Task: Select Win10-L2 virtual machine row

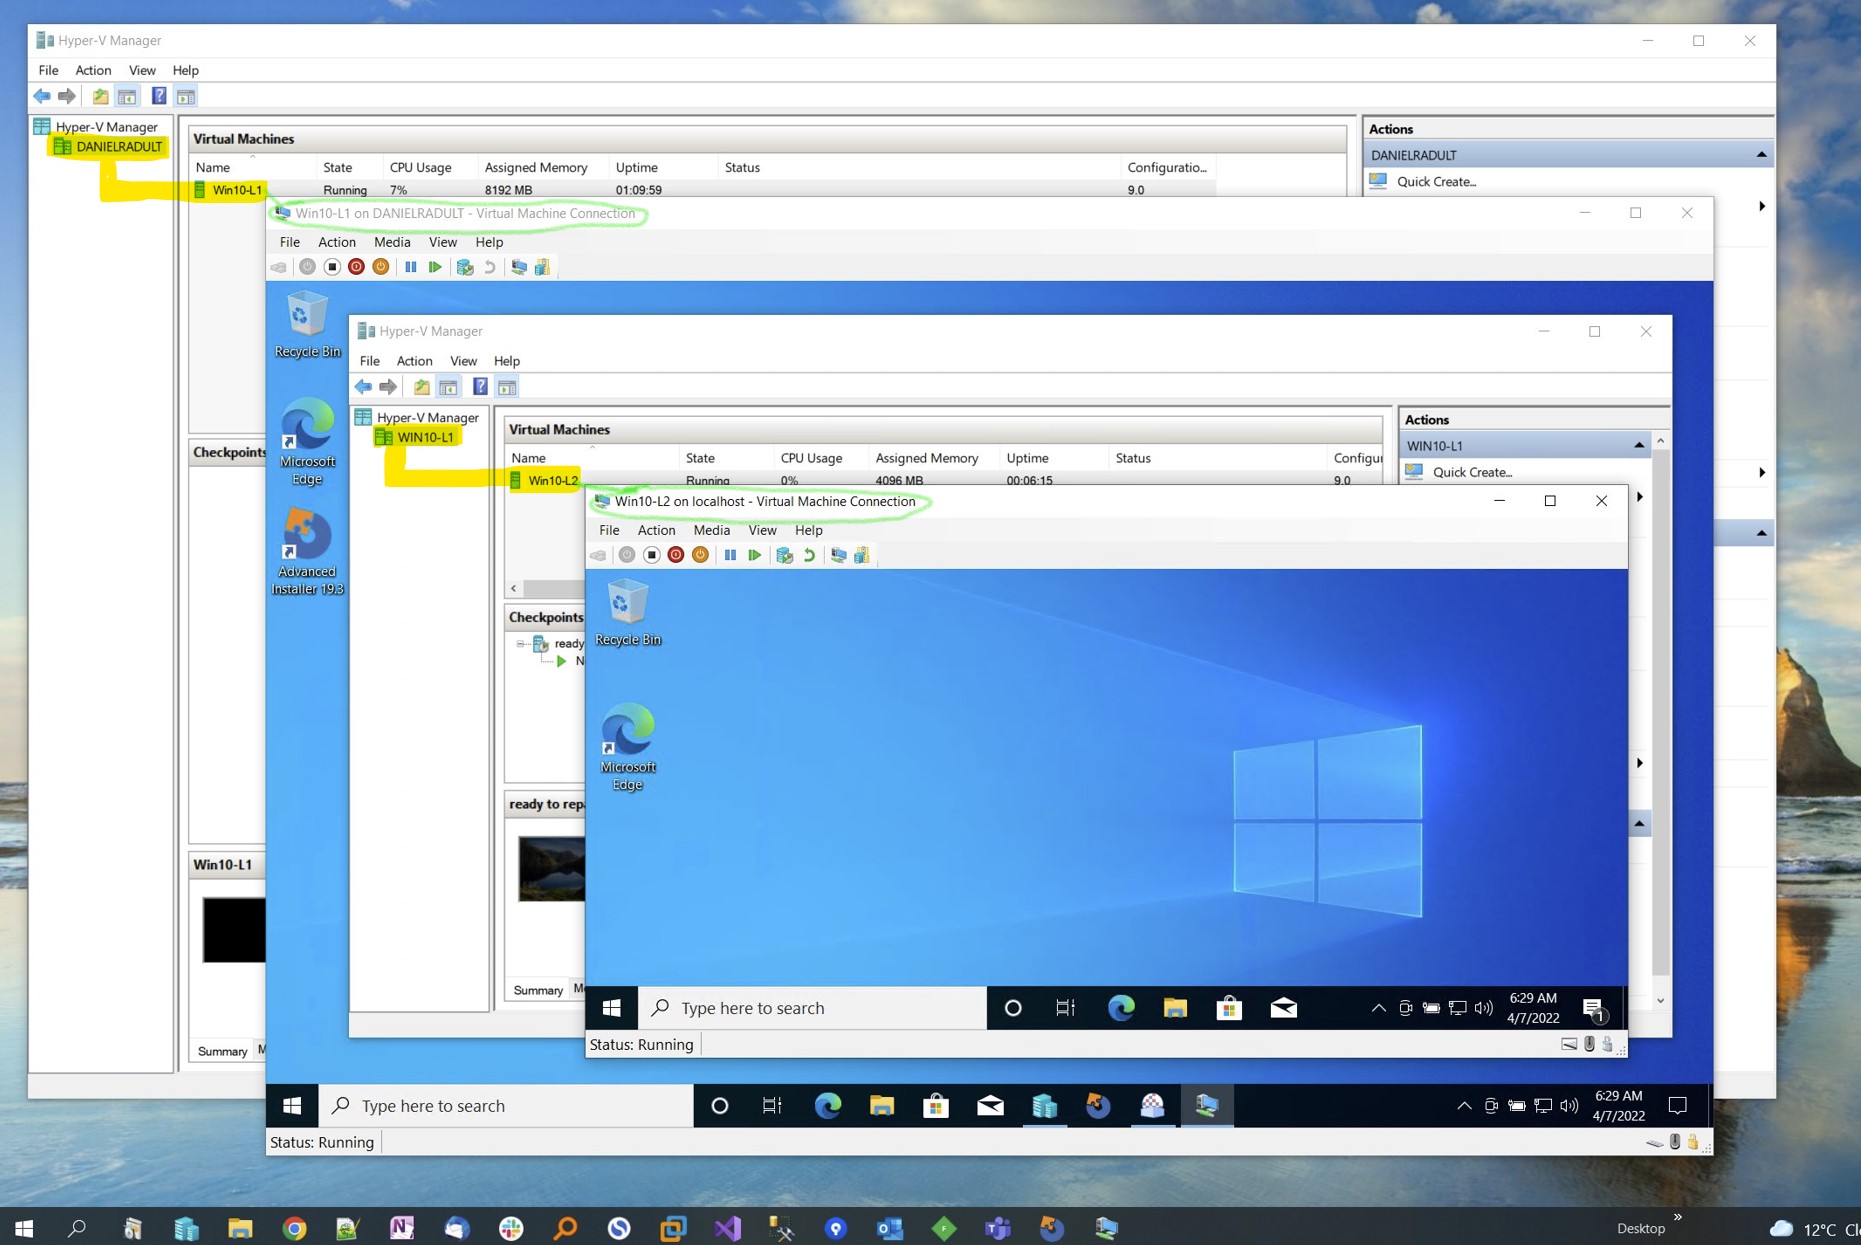Action: (944, 480)
